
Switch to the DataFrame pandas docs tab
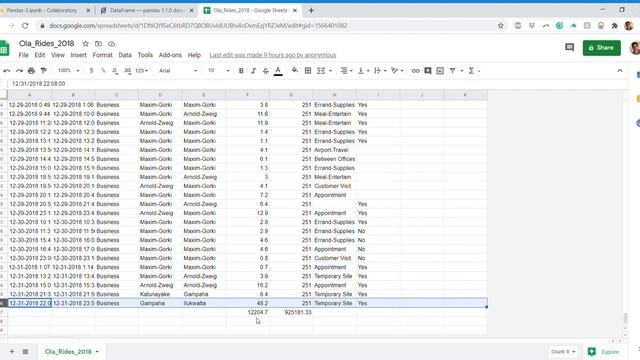(x=147, y=10)
